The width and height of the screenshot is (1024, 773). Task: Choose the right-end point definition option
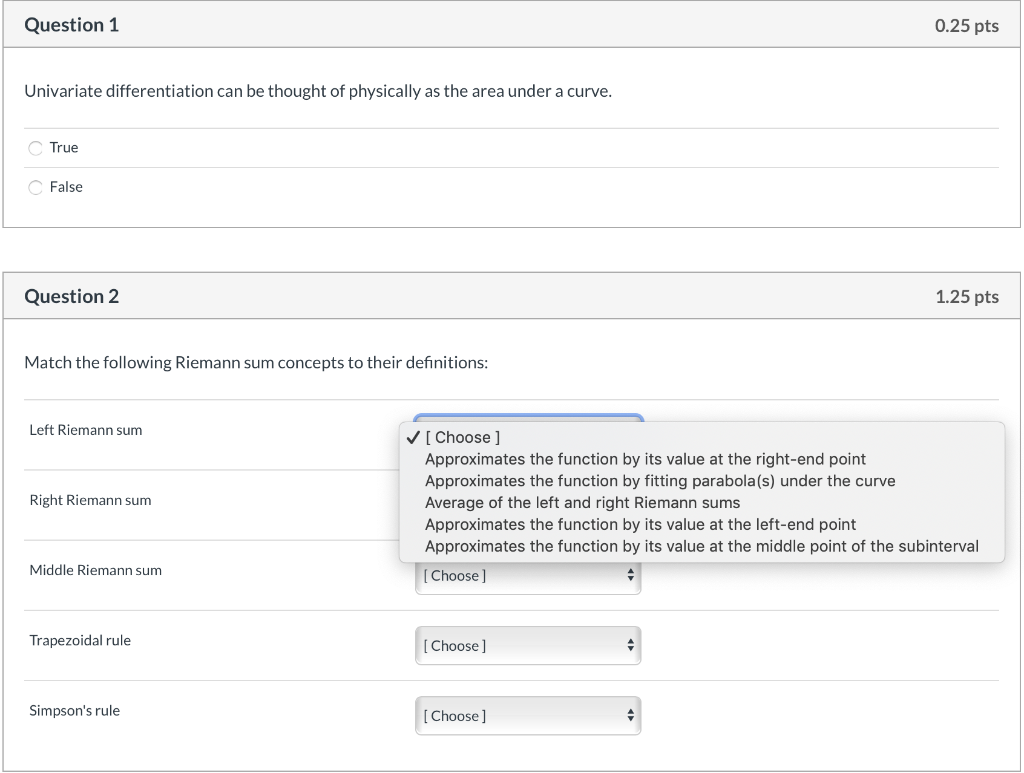pyautogui.click(x=645, y=459)
